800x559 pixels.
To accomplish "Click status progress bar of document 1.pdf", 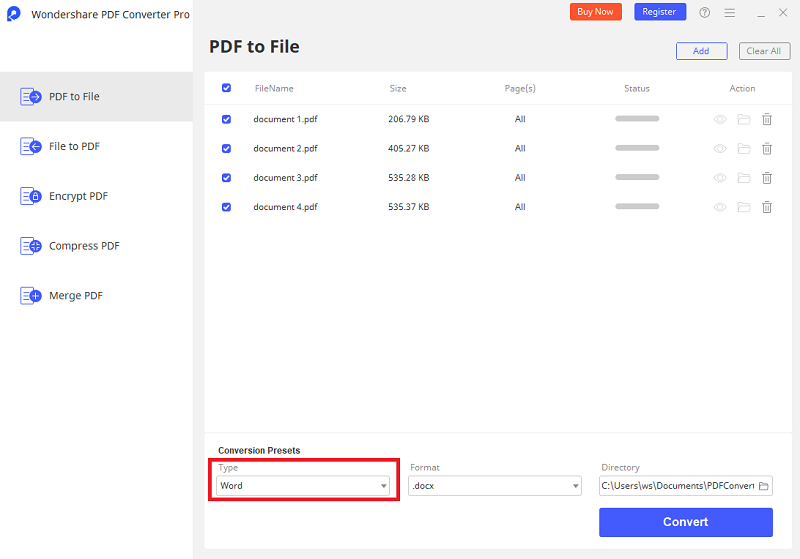I will (x=637, y=119).
